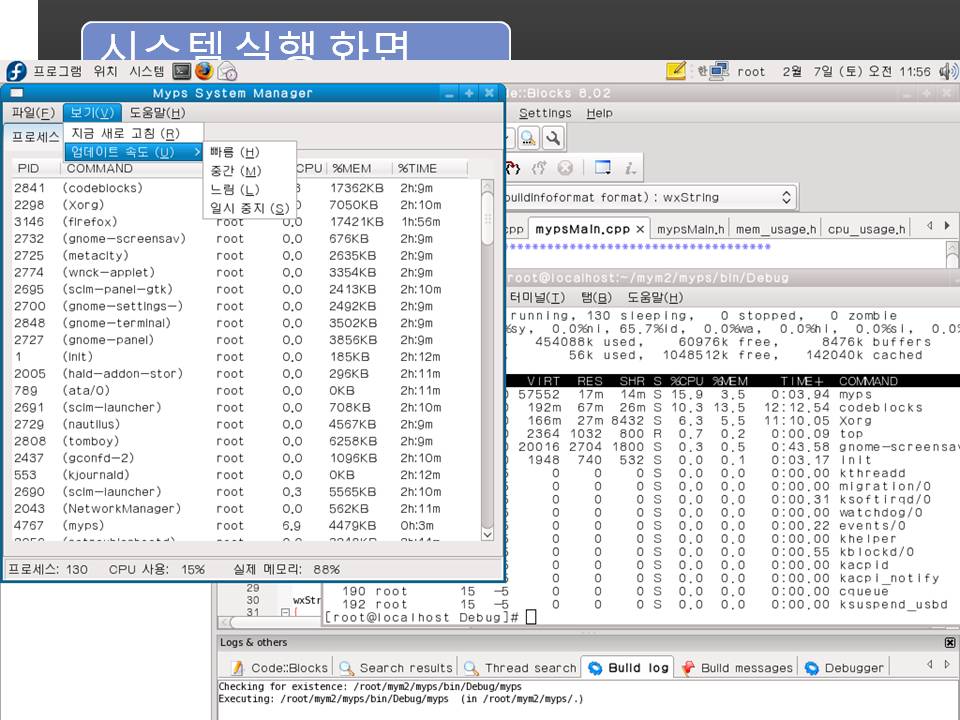Sort process list by %MEM column
This screenshot has width=960, height=720.
point(360,168)
